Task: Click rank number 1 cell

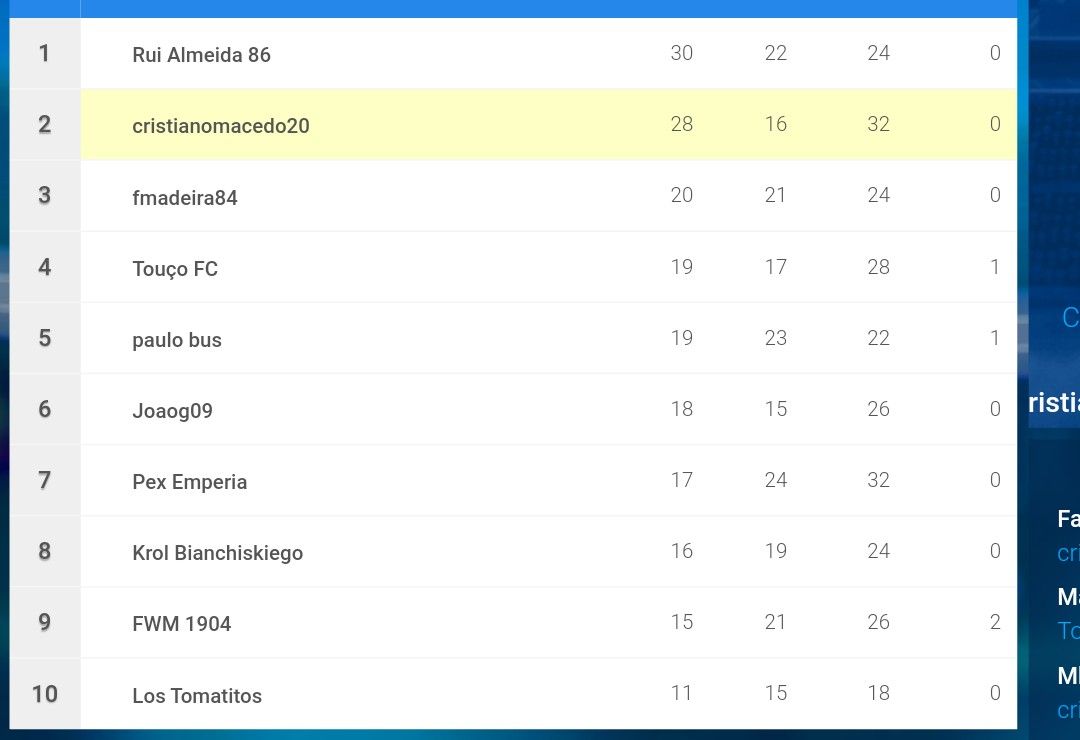Action: [45, 54]
